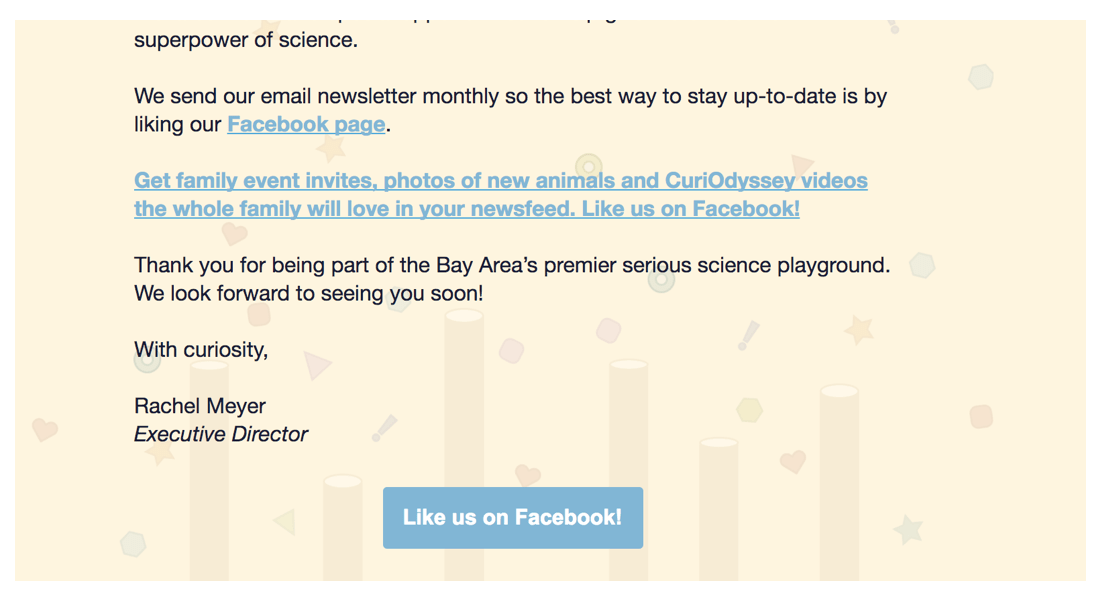Click the pink triangle beside "With curiosity,"
This screenshot has height=600, width=1100.
(316, 365)
